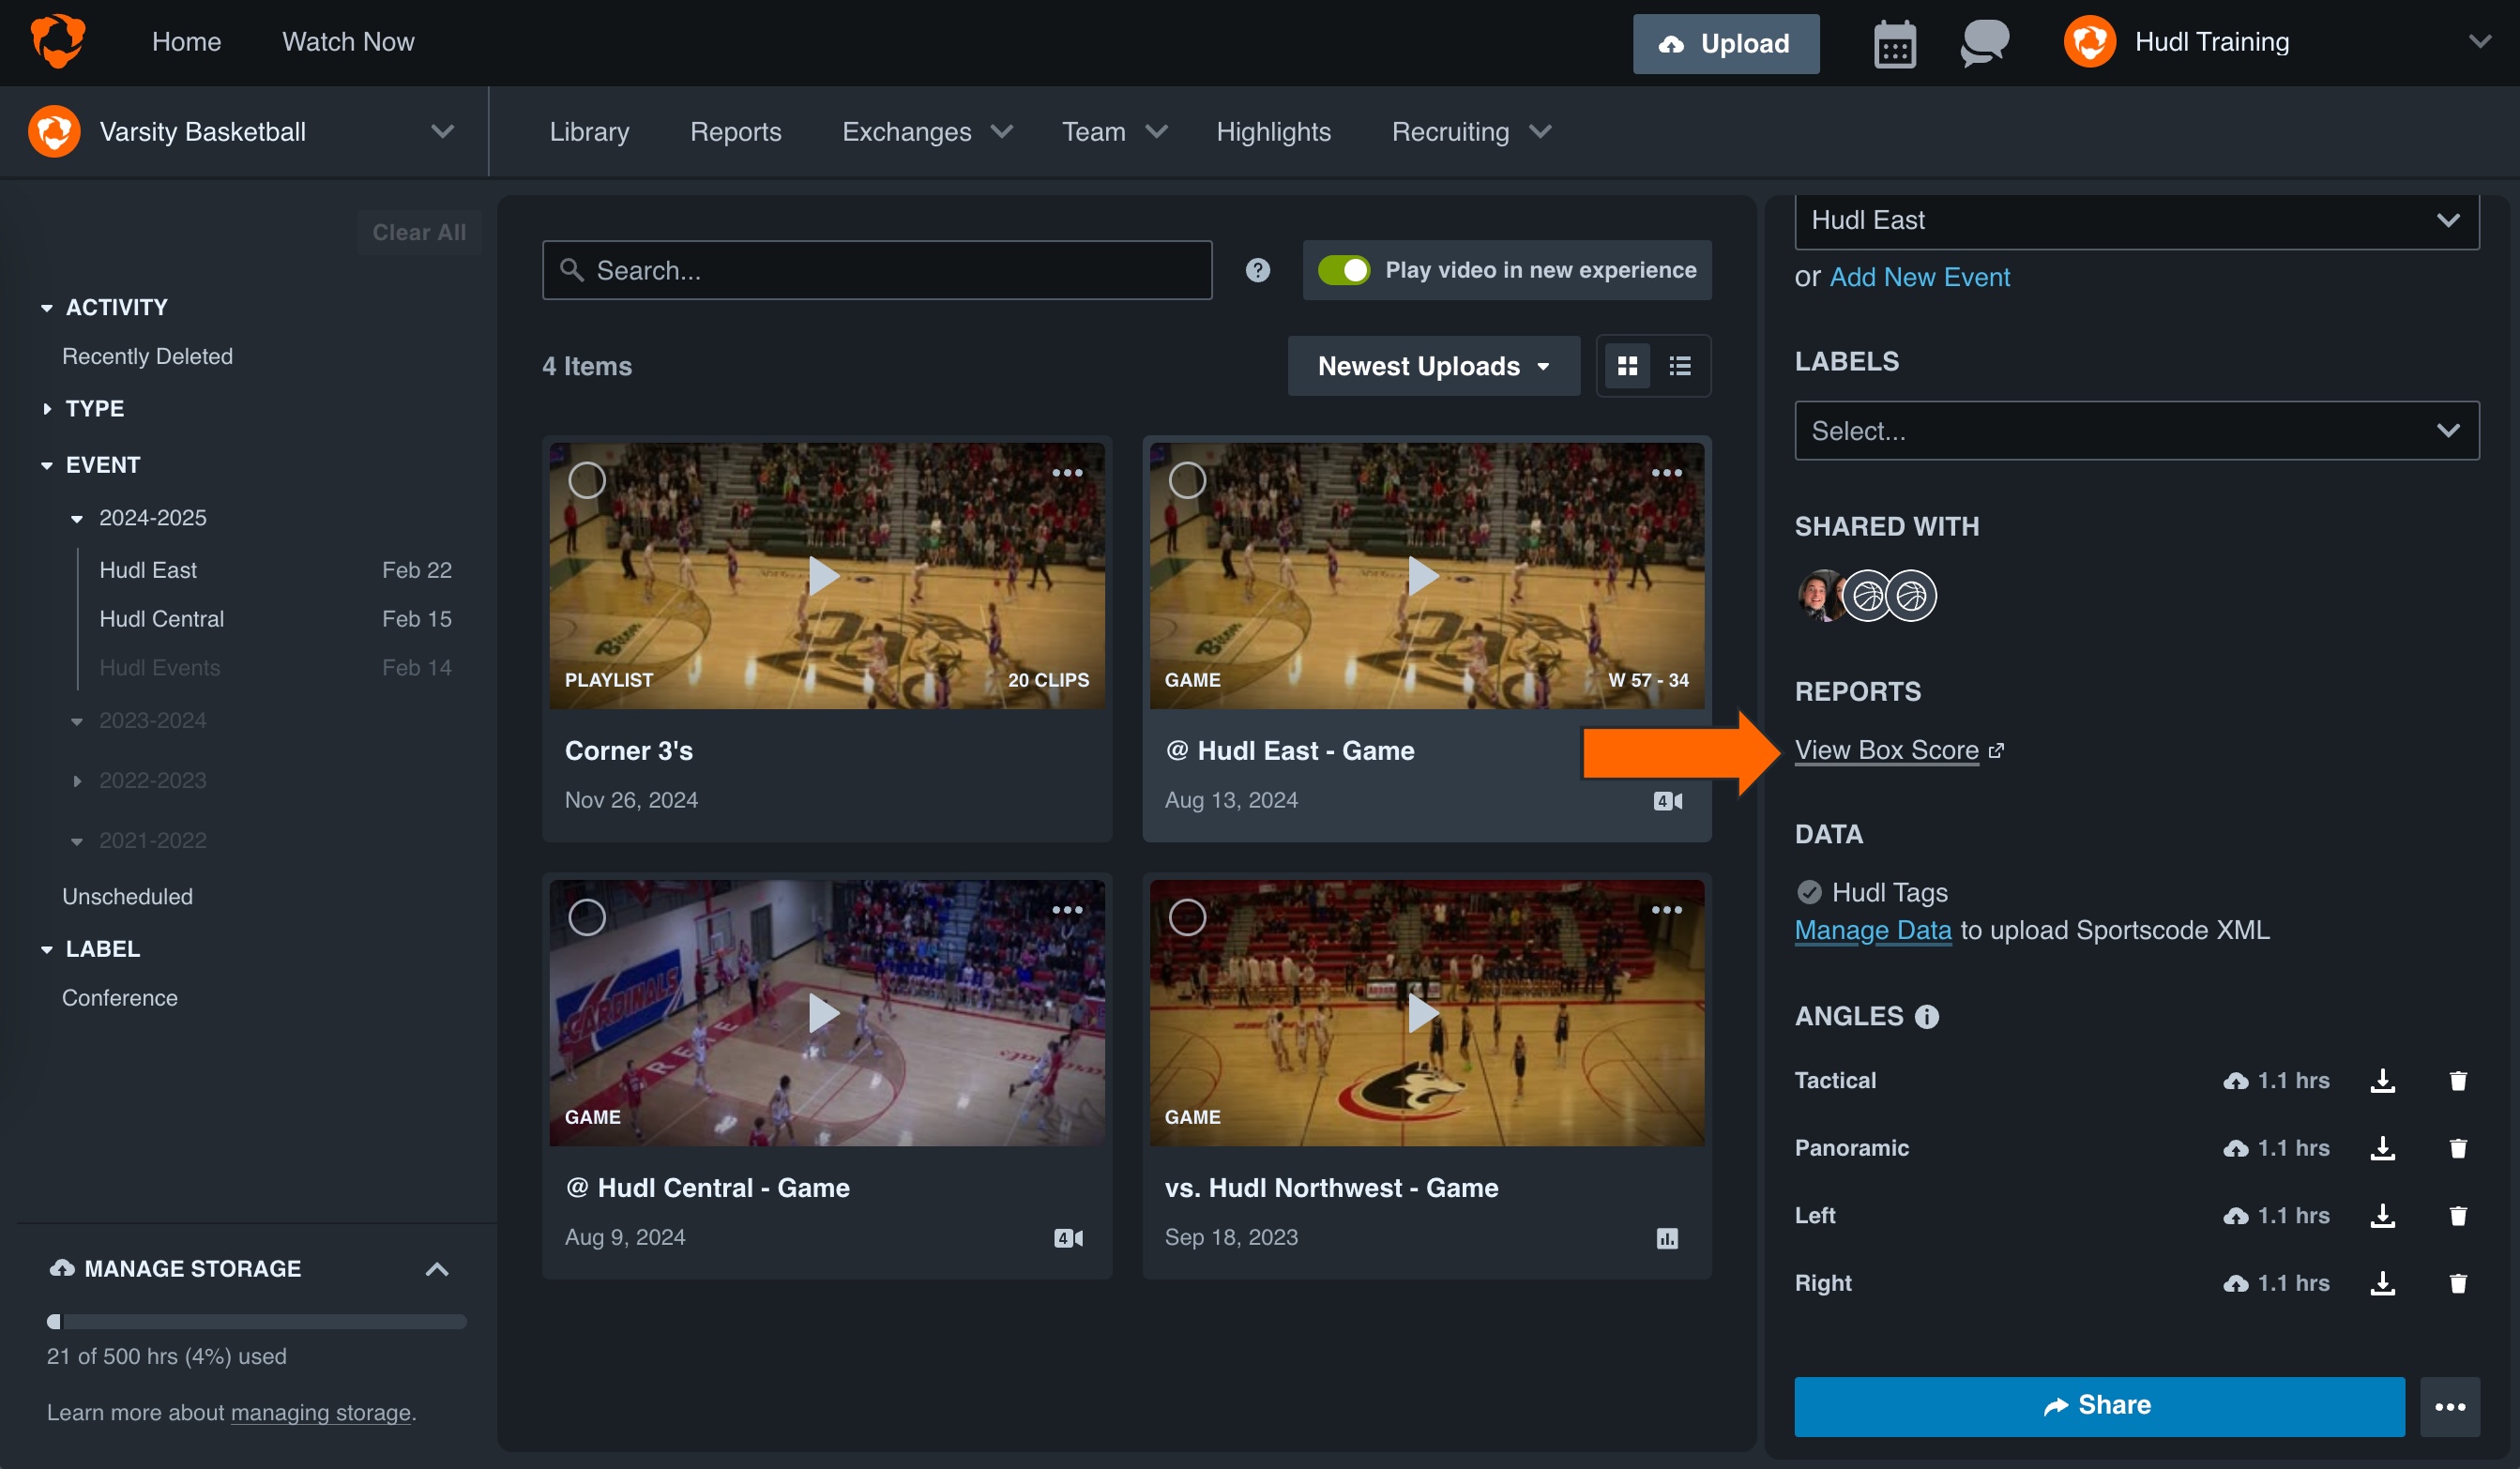
Task: Open the Reports section
Action: pyautogui.click(x=736, y=131)
